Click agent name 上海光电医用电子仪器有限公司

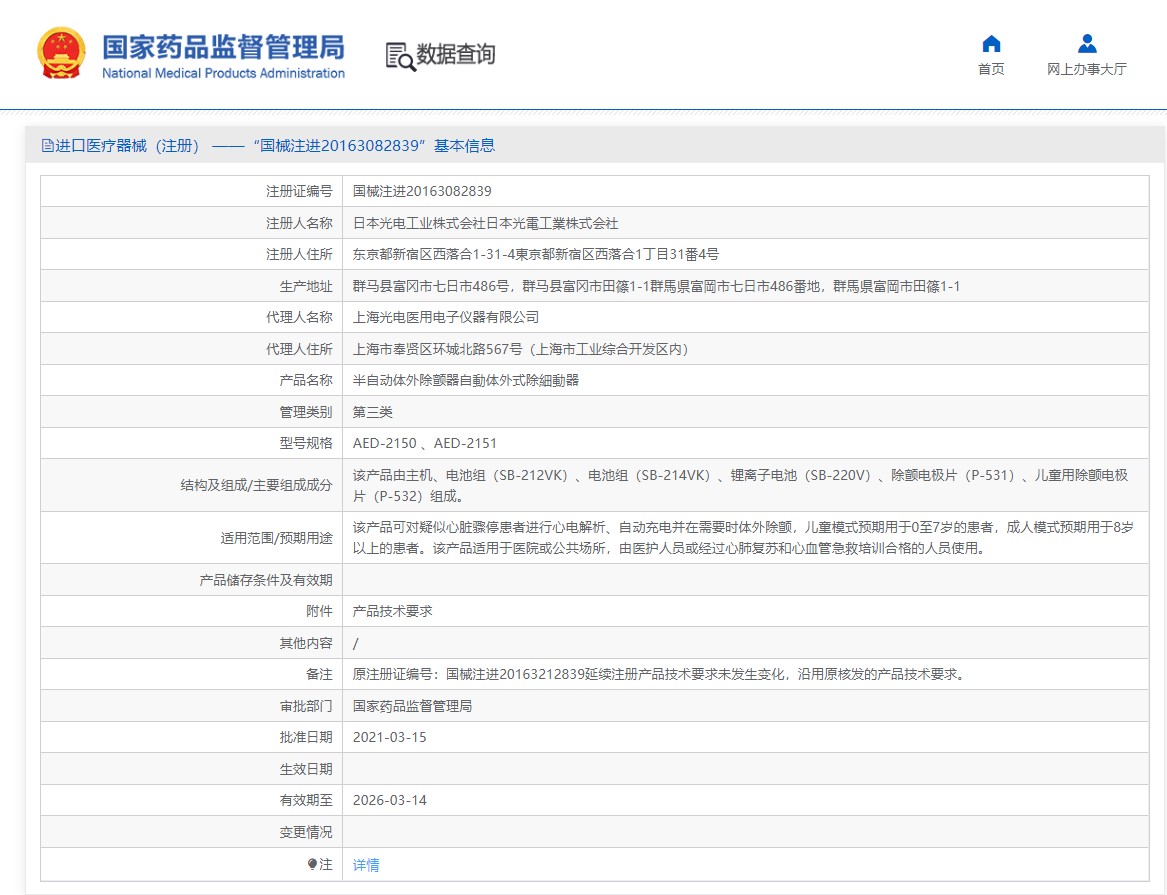pyautogui.click(x=446, y=317)
